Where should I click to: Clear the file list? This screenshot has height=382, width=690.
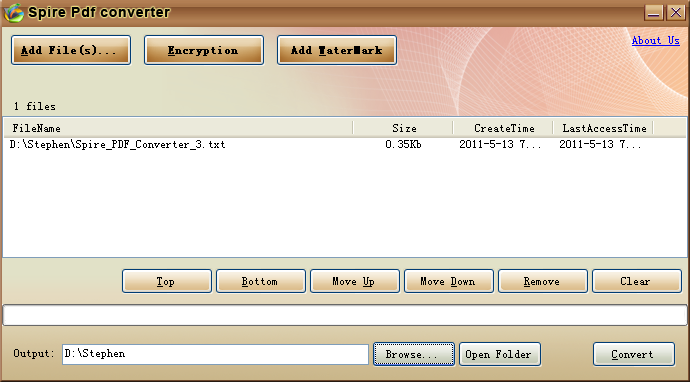point(637,281)
